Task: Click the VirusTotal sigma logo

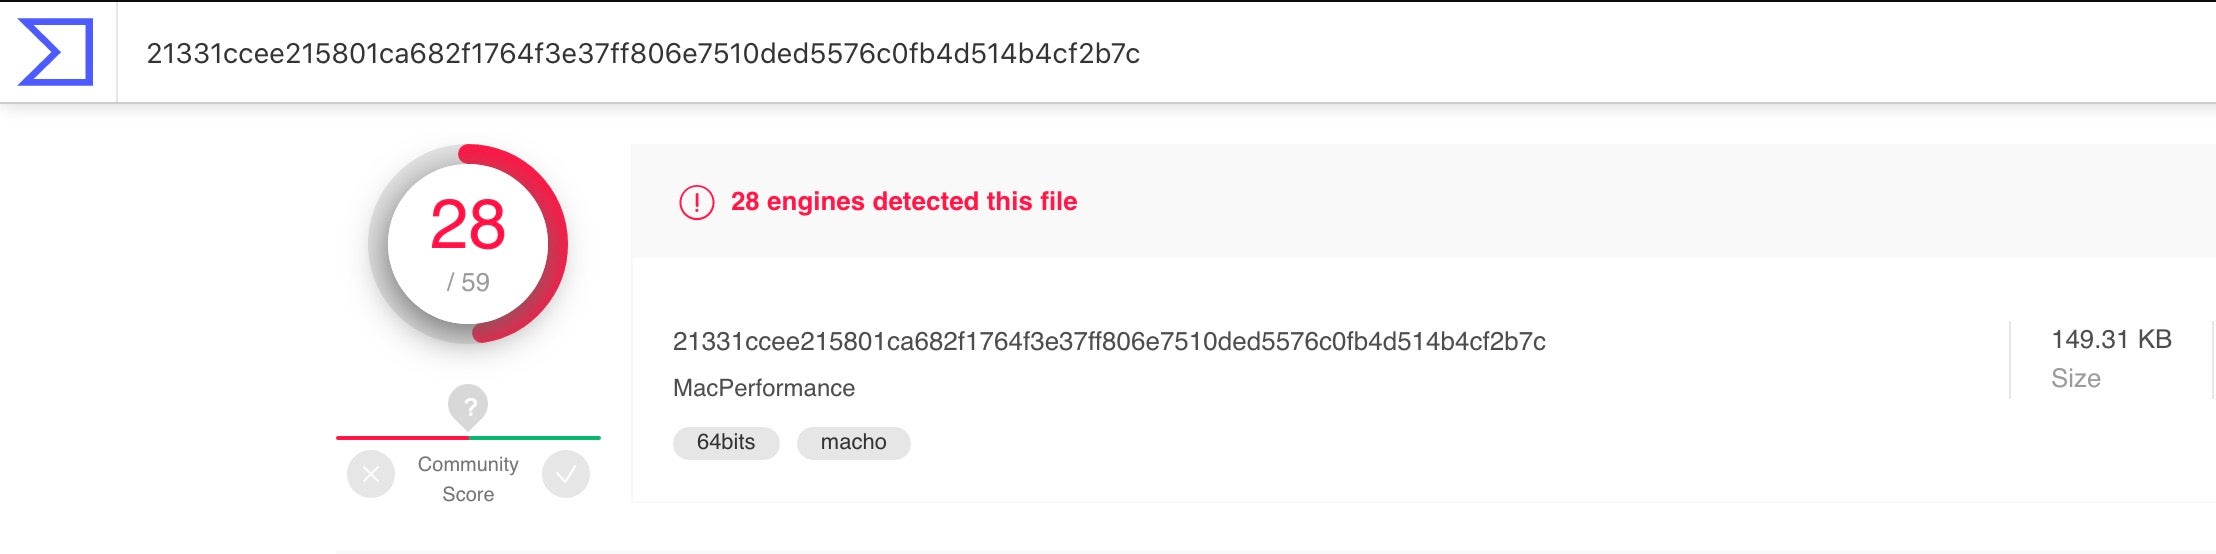Action: click(56, 52)
